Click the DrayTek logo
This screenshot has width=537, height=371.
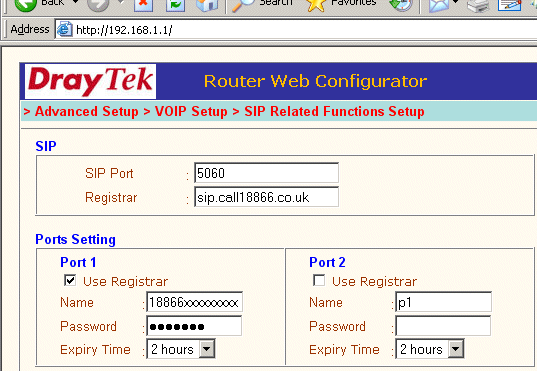click(90, 81)
